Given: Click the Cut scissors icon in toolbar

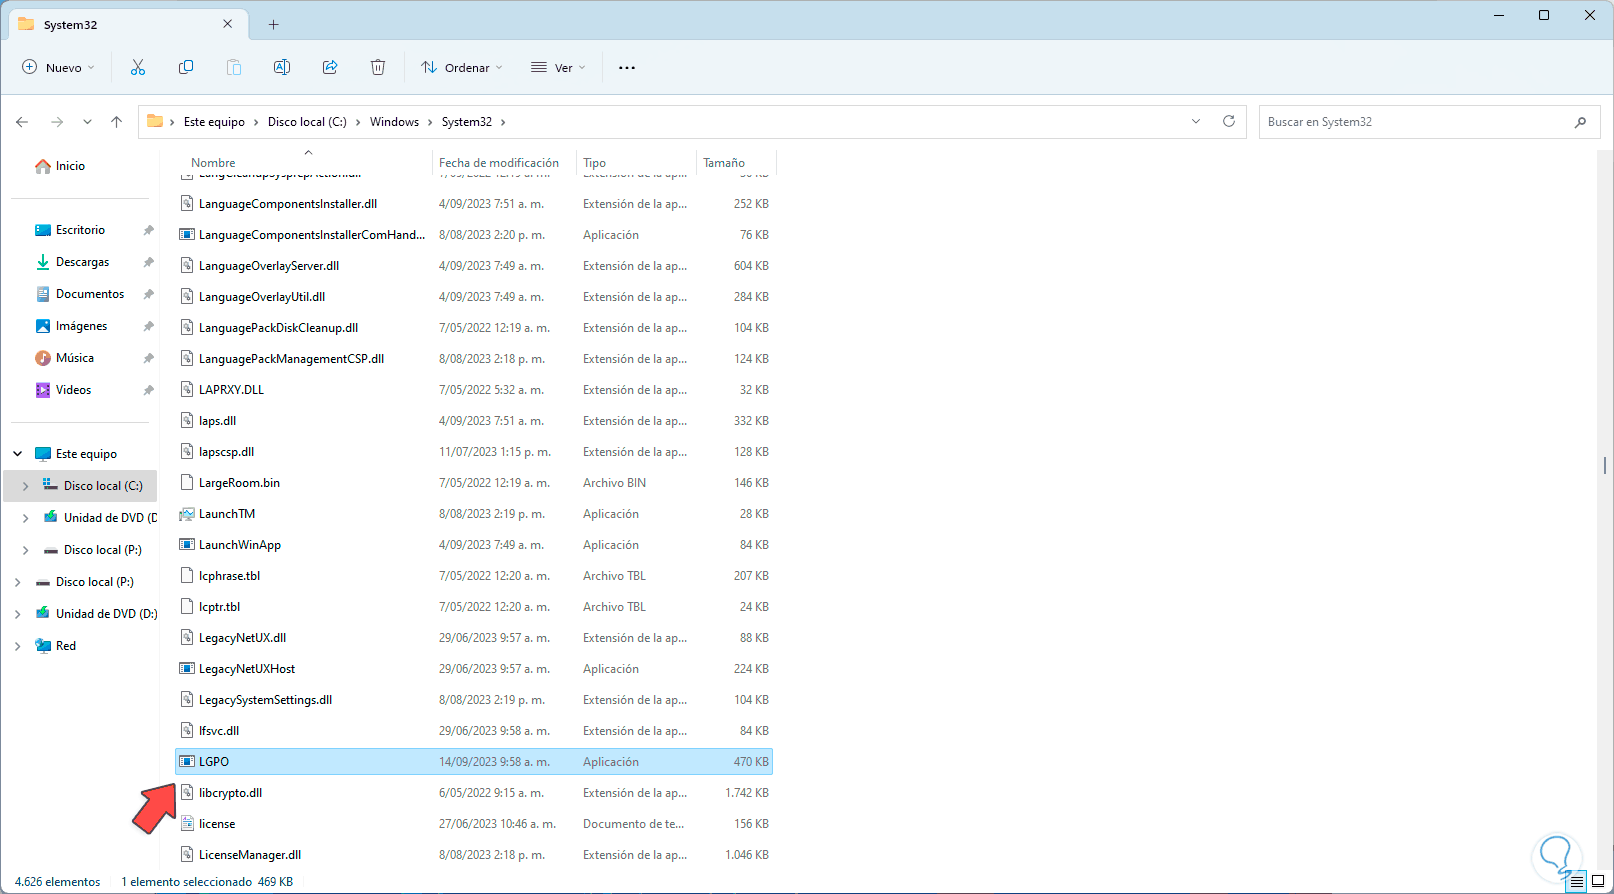Looking at the screenshot, I should (138, 67).
